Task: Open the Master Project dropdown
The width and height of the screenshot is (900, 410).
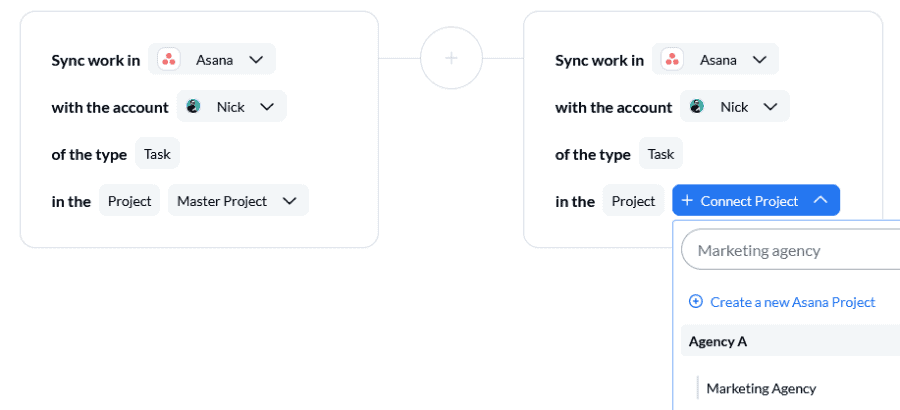Action: pos(289,201)
